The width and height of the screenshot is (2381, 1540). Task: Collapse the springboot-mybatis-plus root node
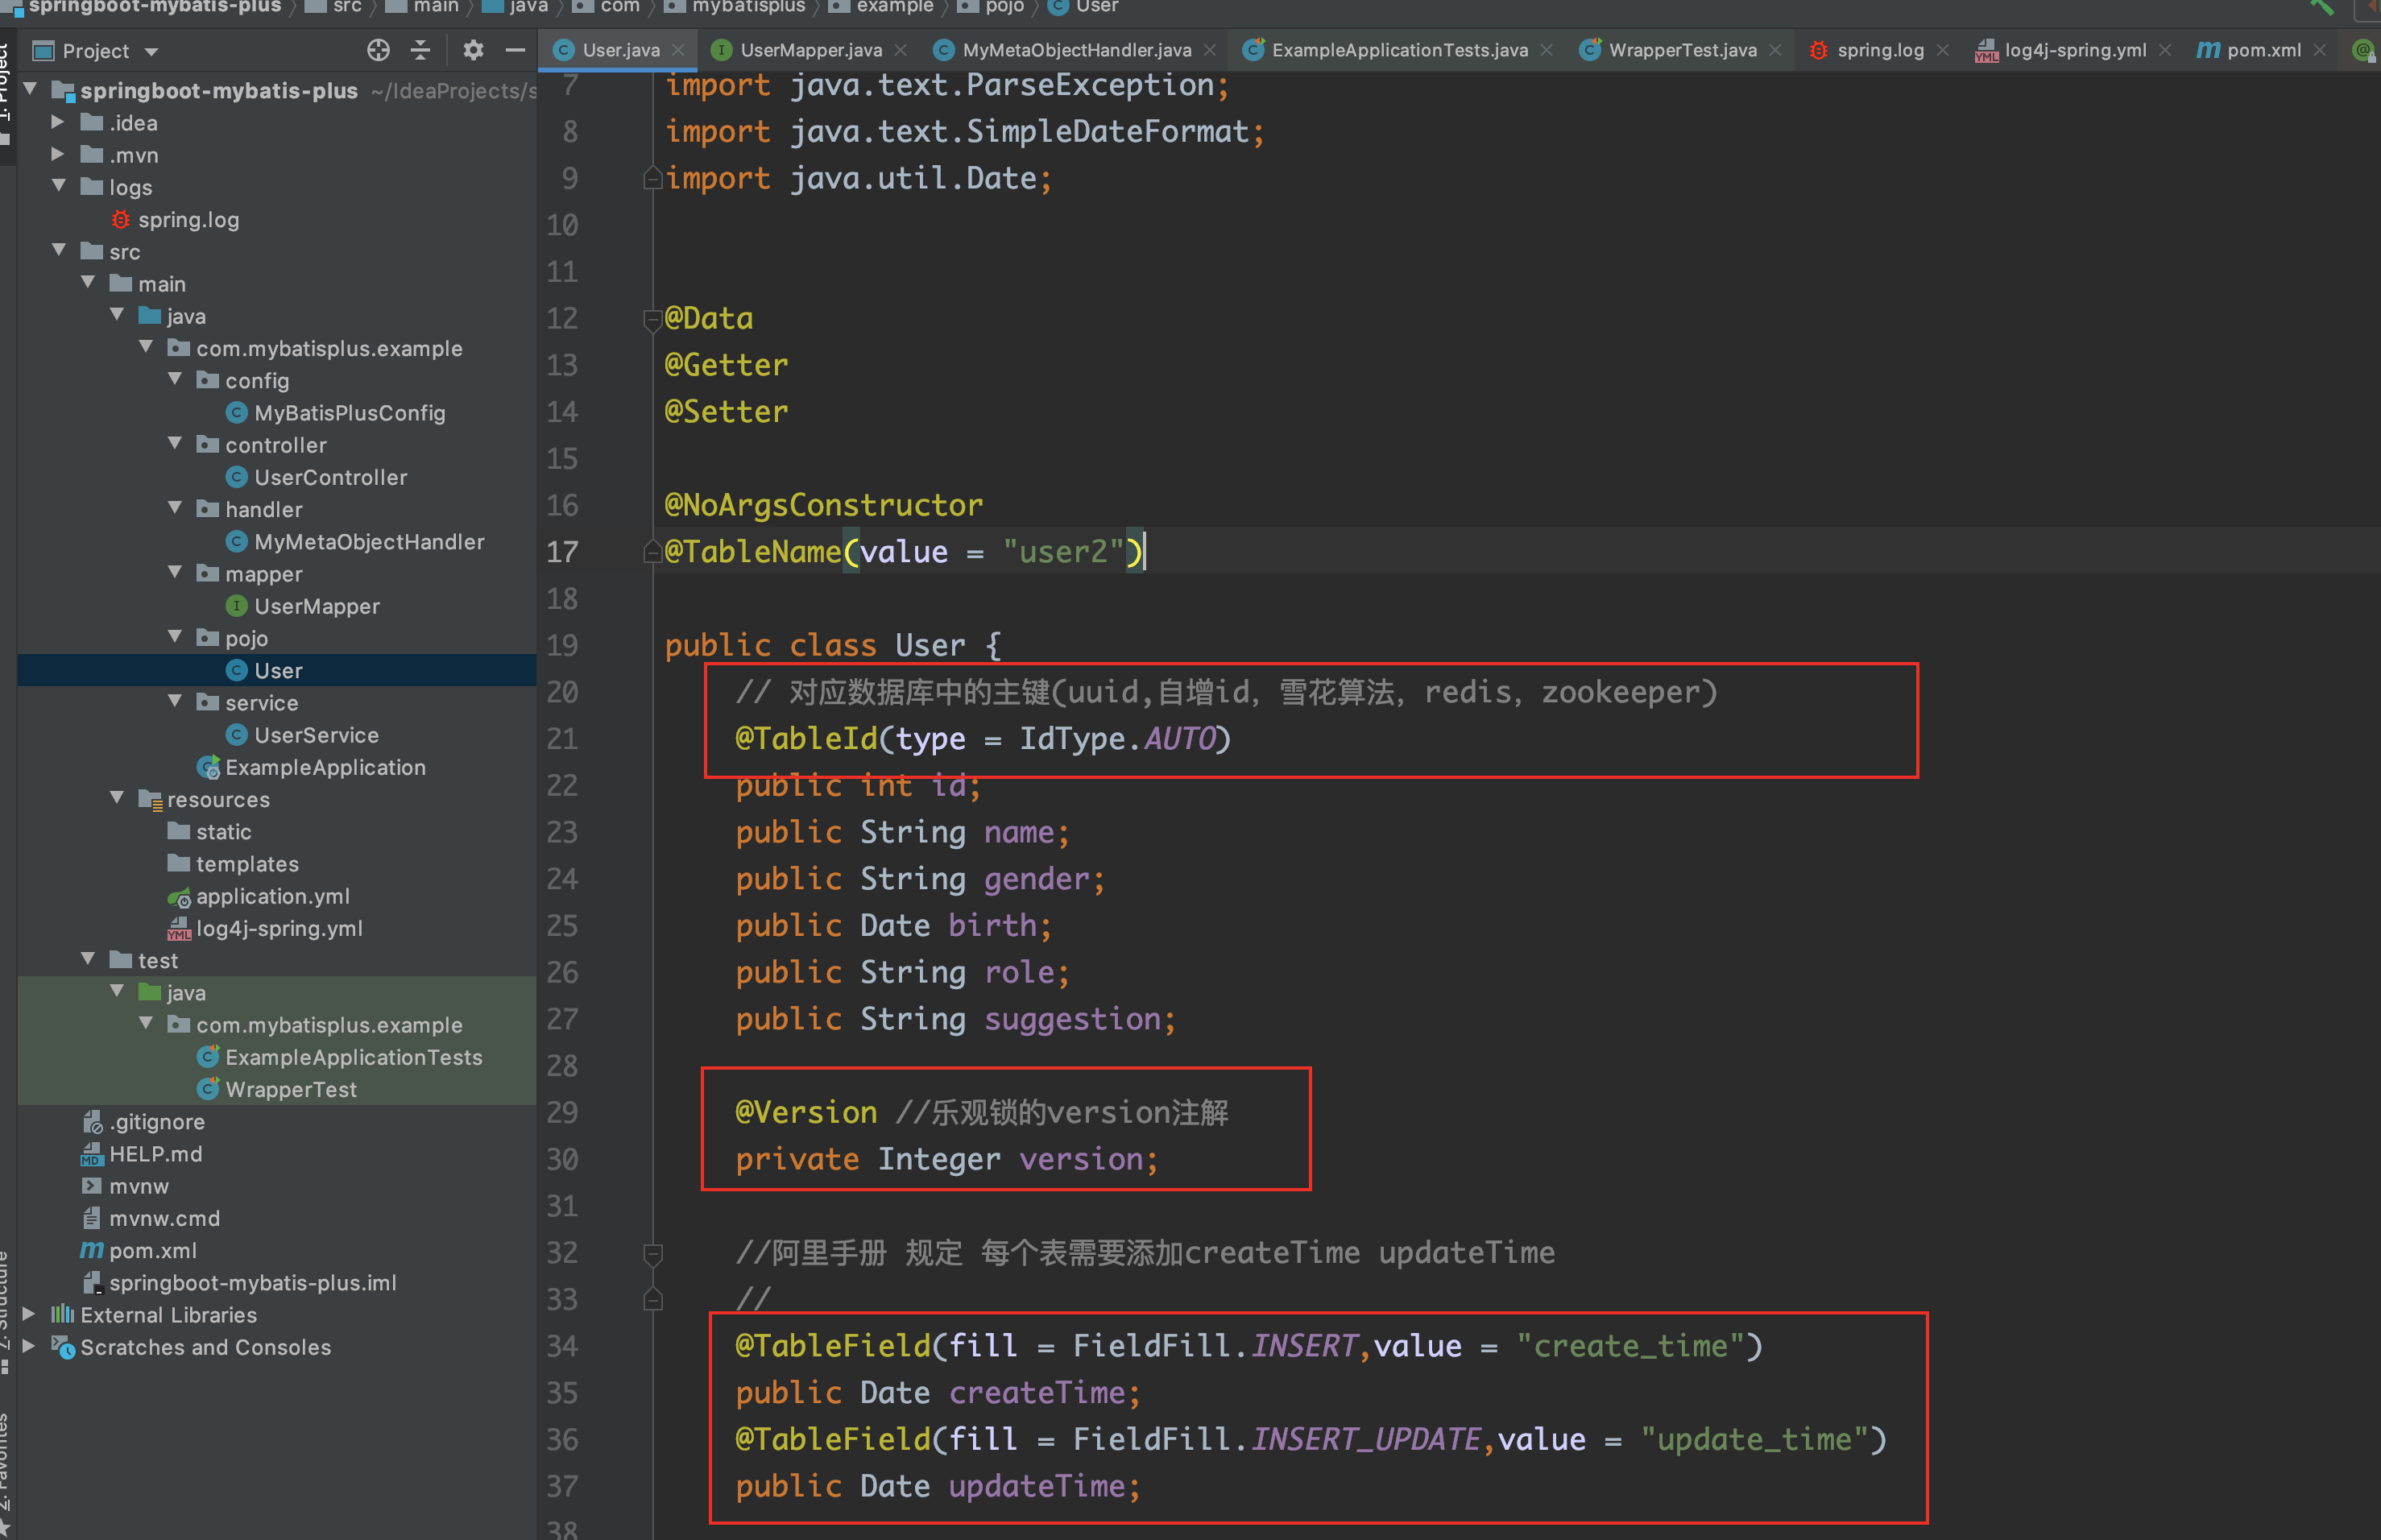(x=31, y=90)
